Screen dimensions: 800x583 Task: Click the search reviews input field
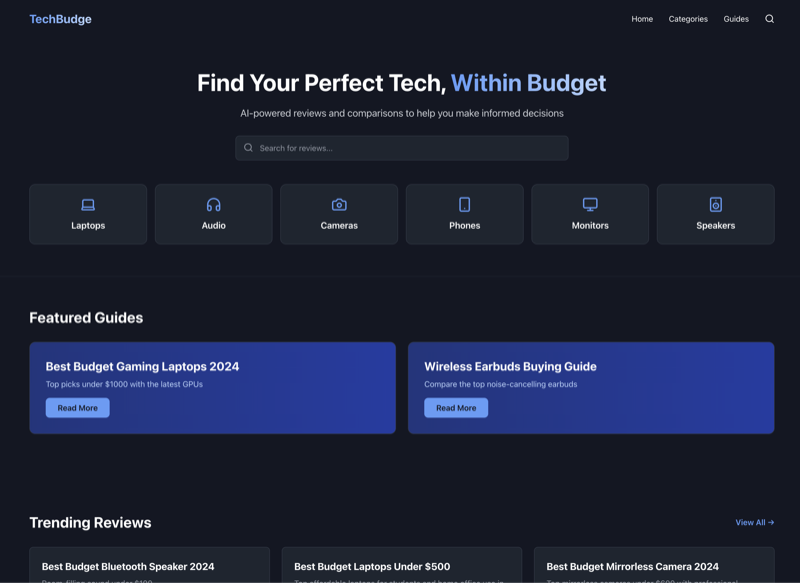[400, 147]
